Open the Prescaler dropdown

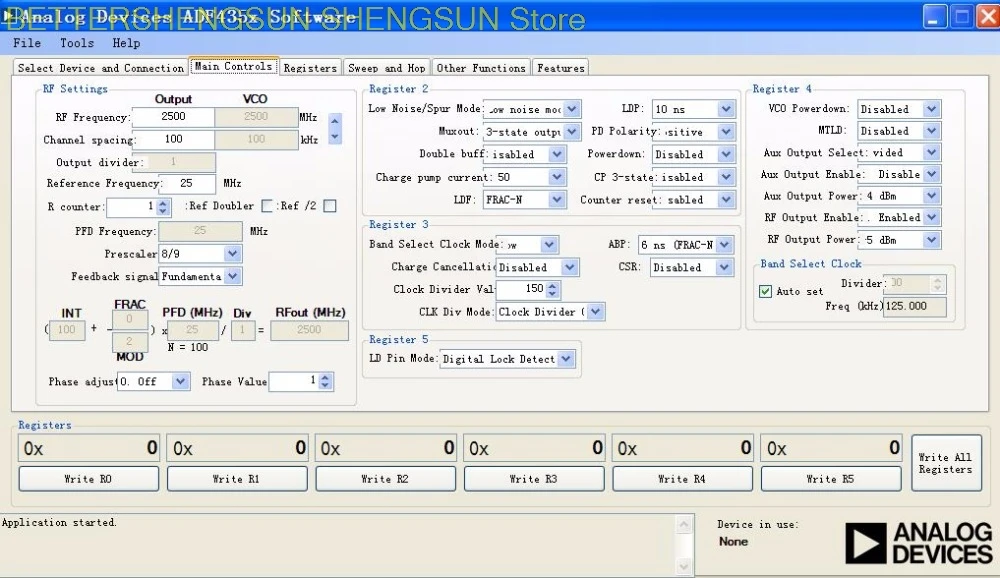click(x=233, y=254)
